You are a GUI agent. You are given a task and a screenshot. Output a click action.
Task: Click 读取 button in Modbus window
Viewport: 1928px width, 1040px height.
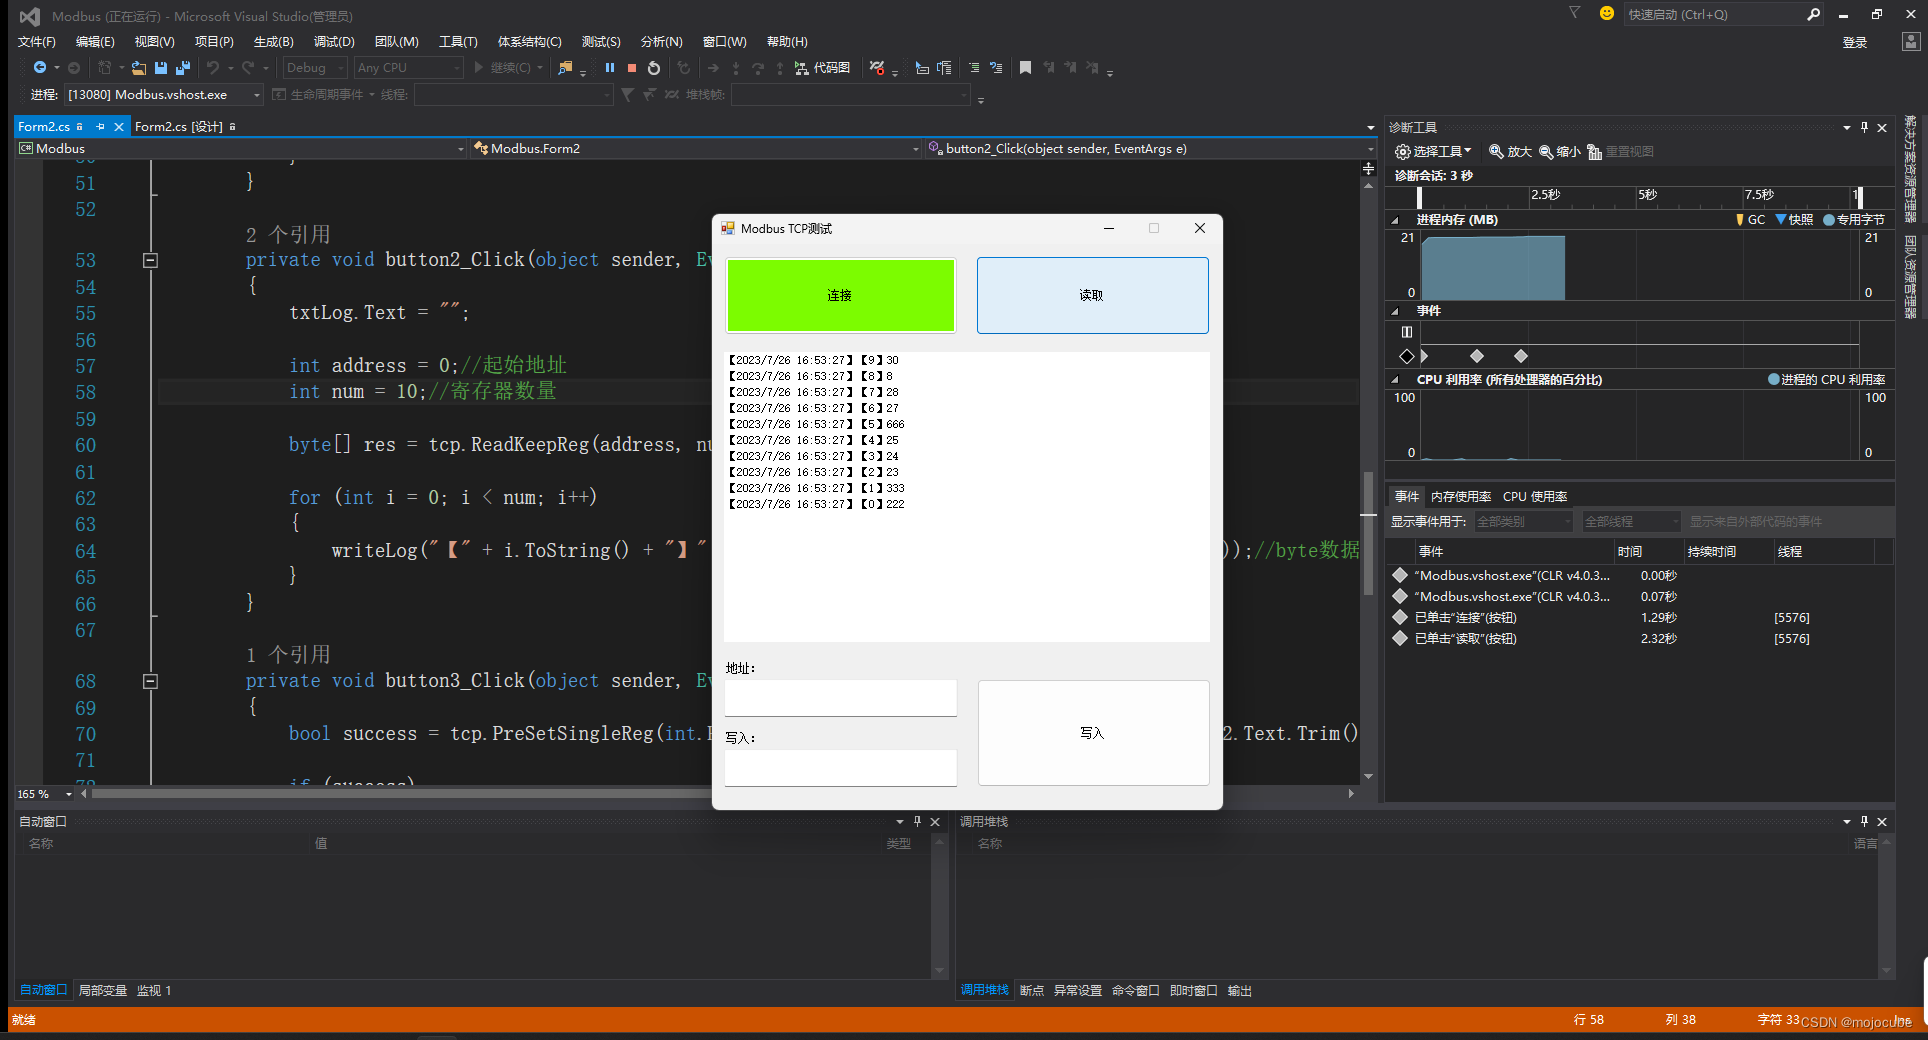1092,295
